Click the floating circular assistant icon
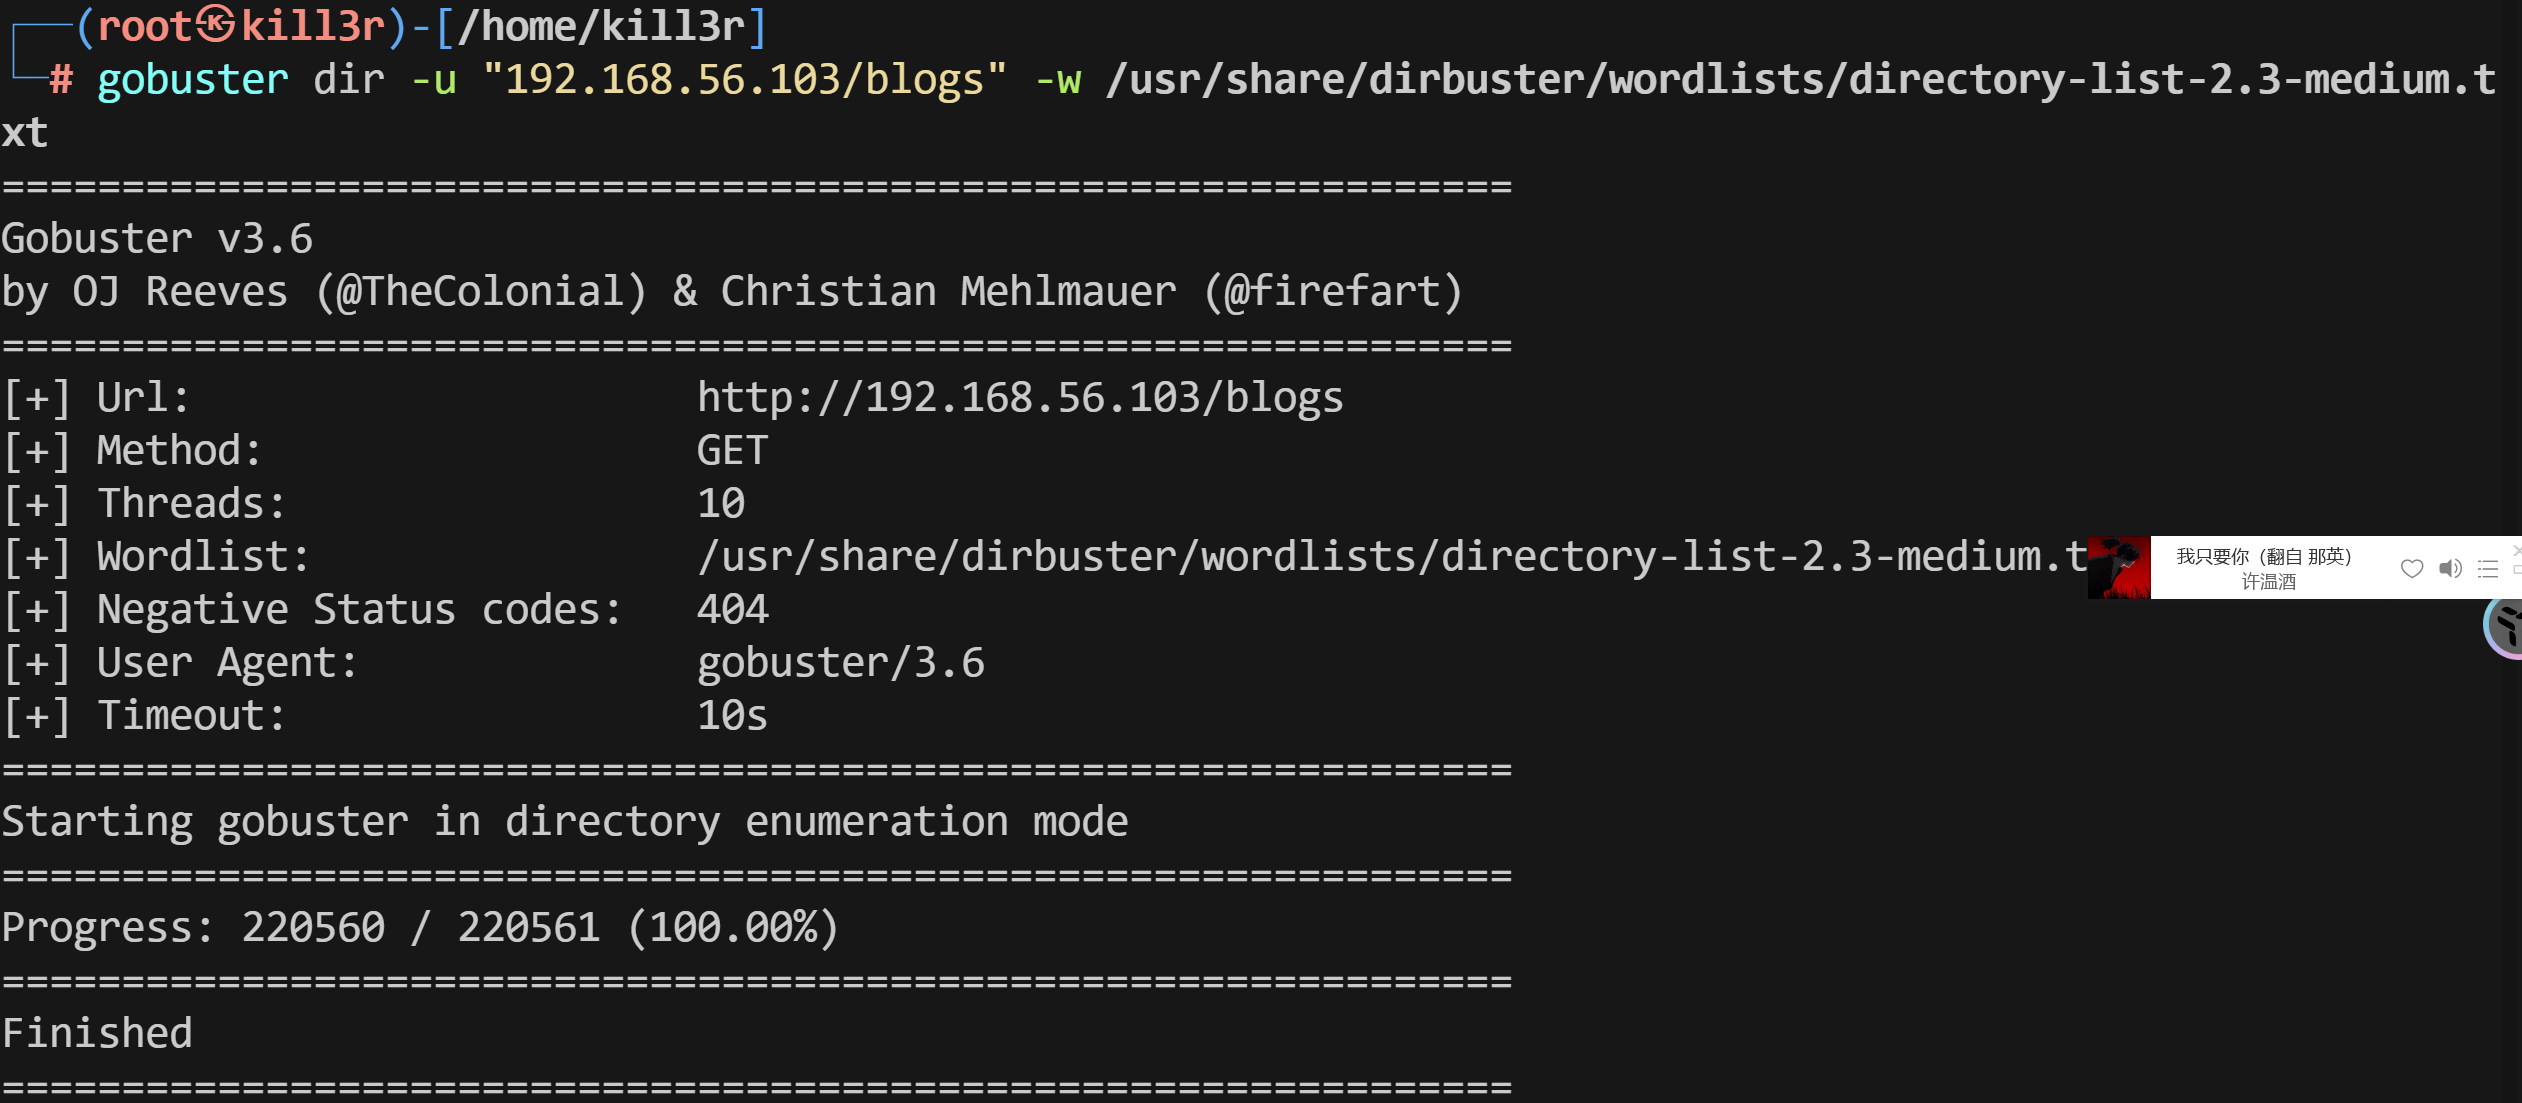Screen dimensions: 2522x1103 (x=2506, y=627)
